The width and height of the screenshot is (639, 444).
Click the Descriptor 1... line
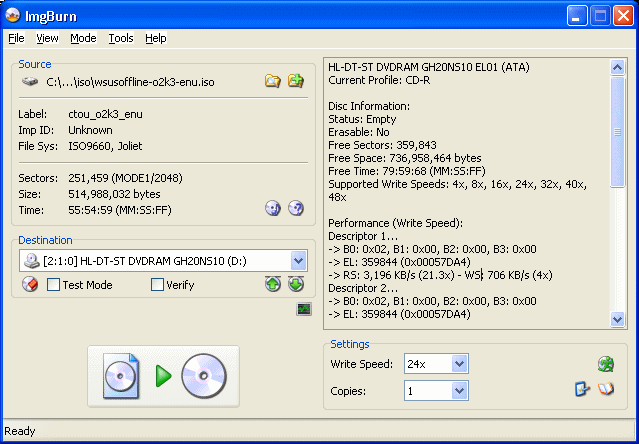[363, 237]
